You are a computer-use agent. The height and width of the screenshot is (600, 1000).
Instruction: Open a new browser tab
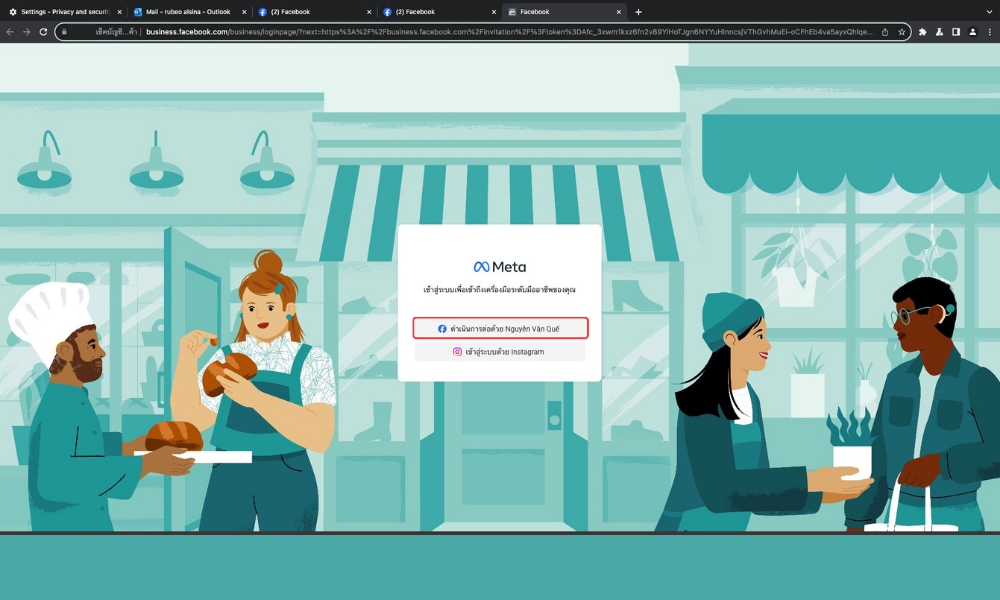[638, 11]
